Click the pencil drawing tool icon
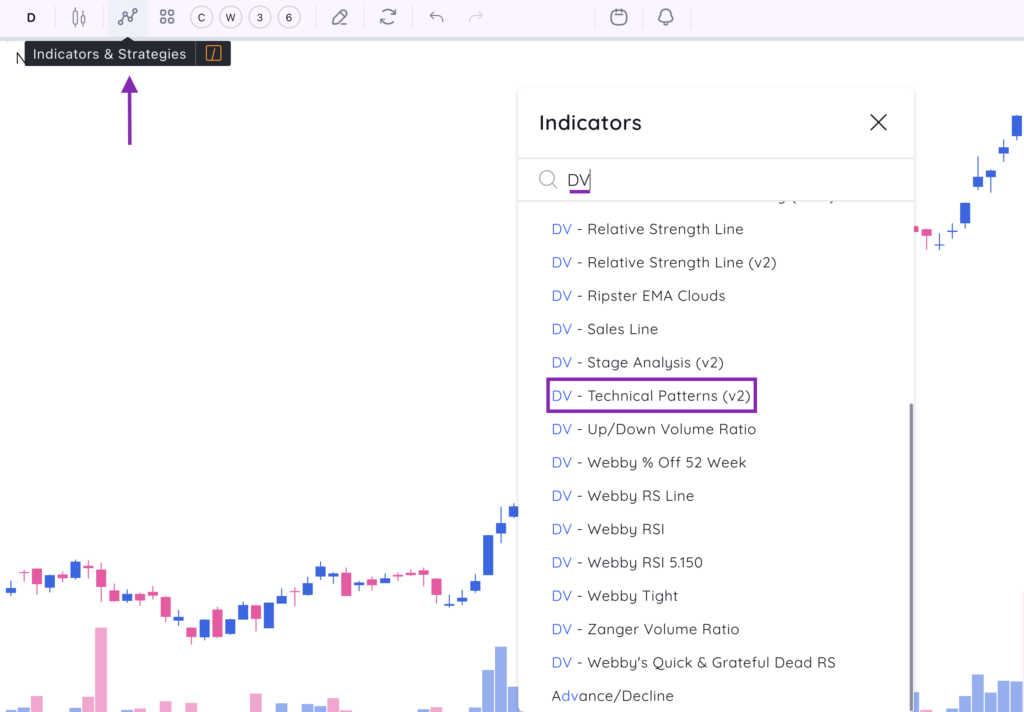The height and width of the screenshot is (712, 1024). coord(340,17)
